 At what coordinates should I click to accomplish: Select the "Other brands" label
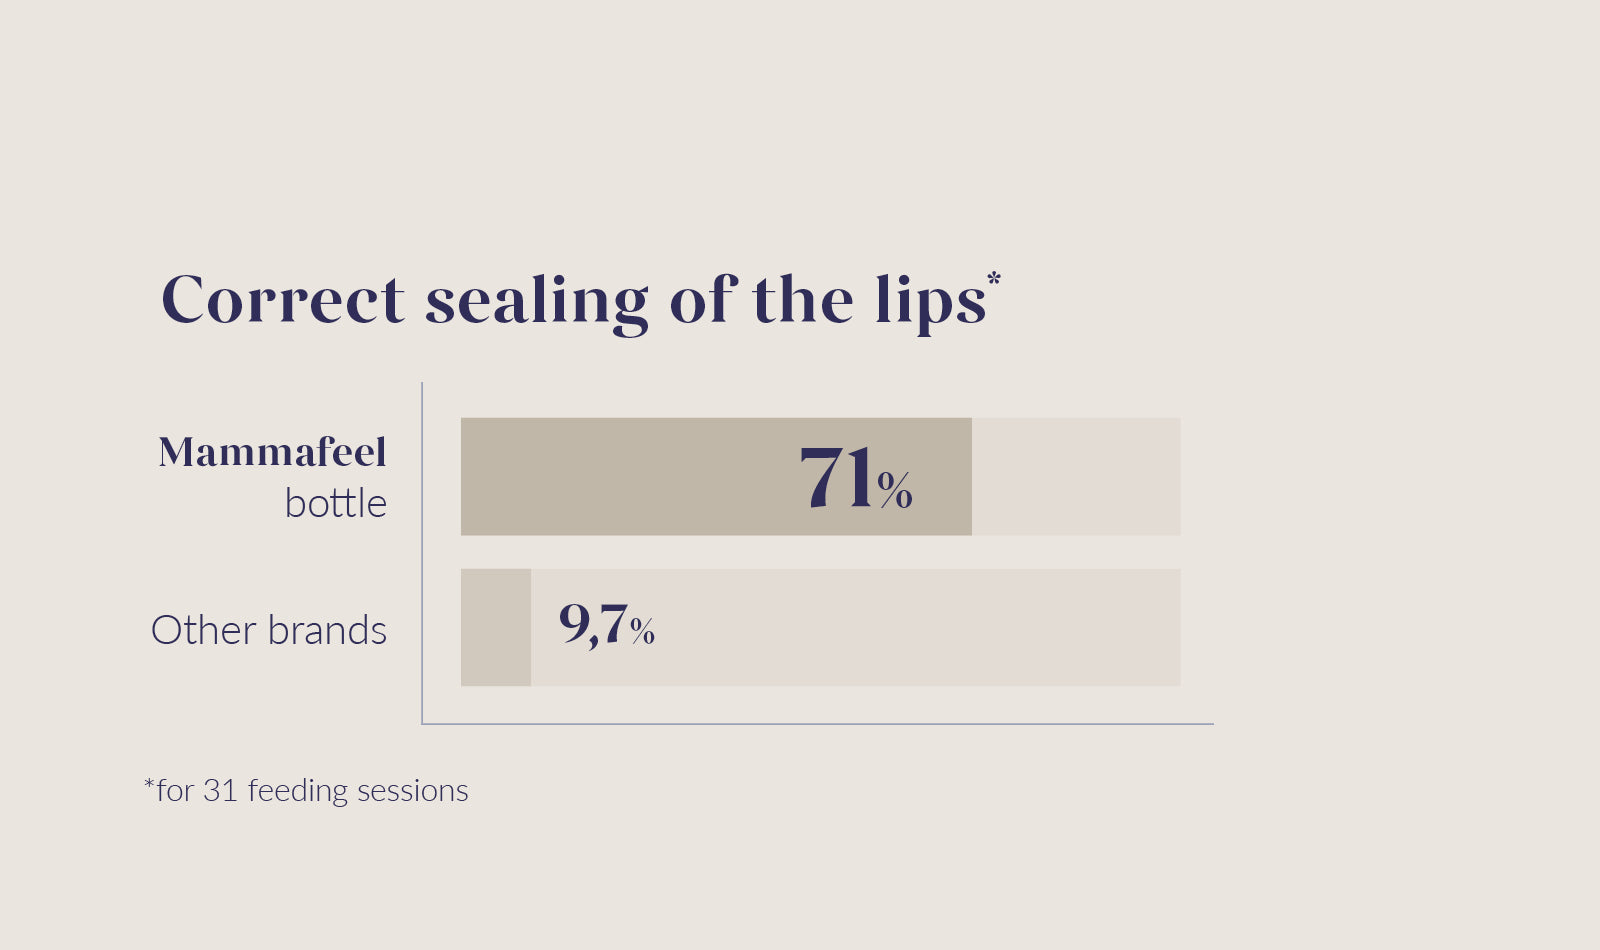[269, 630]
